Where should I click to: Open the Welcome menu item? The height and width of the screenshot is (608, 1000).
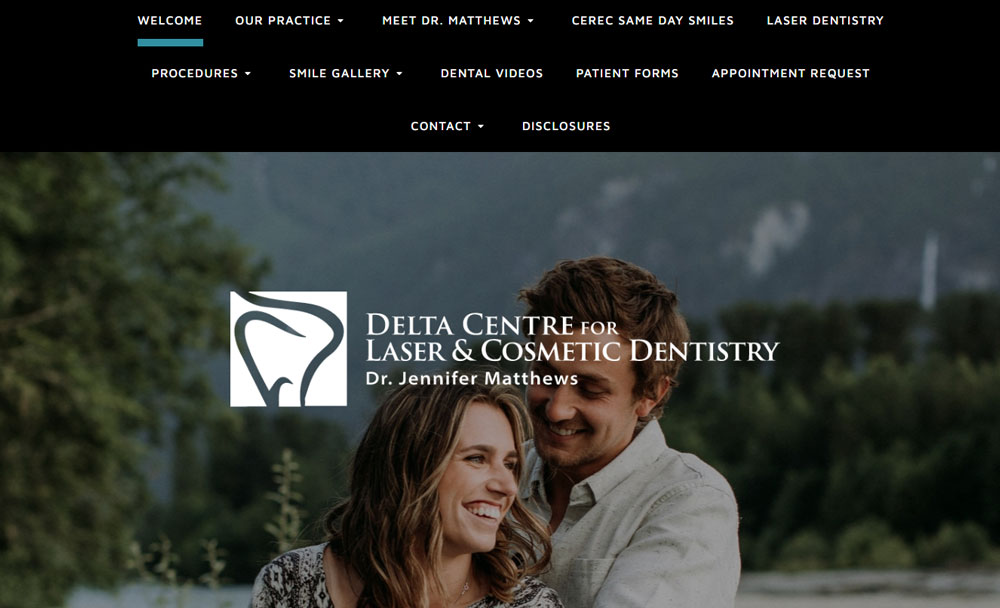pos(170,20)
